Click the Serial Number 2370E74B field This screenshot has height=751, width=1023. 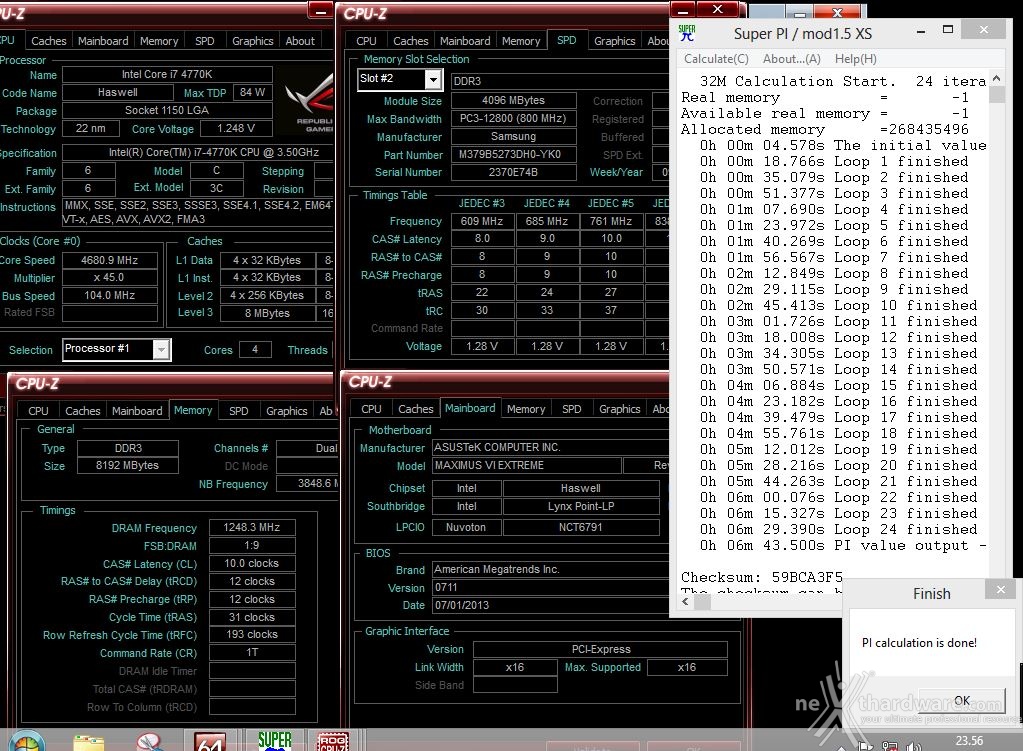tap(513, 172)
